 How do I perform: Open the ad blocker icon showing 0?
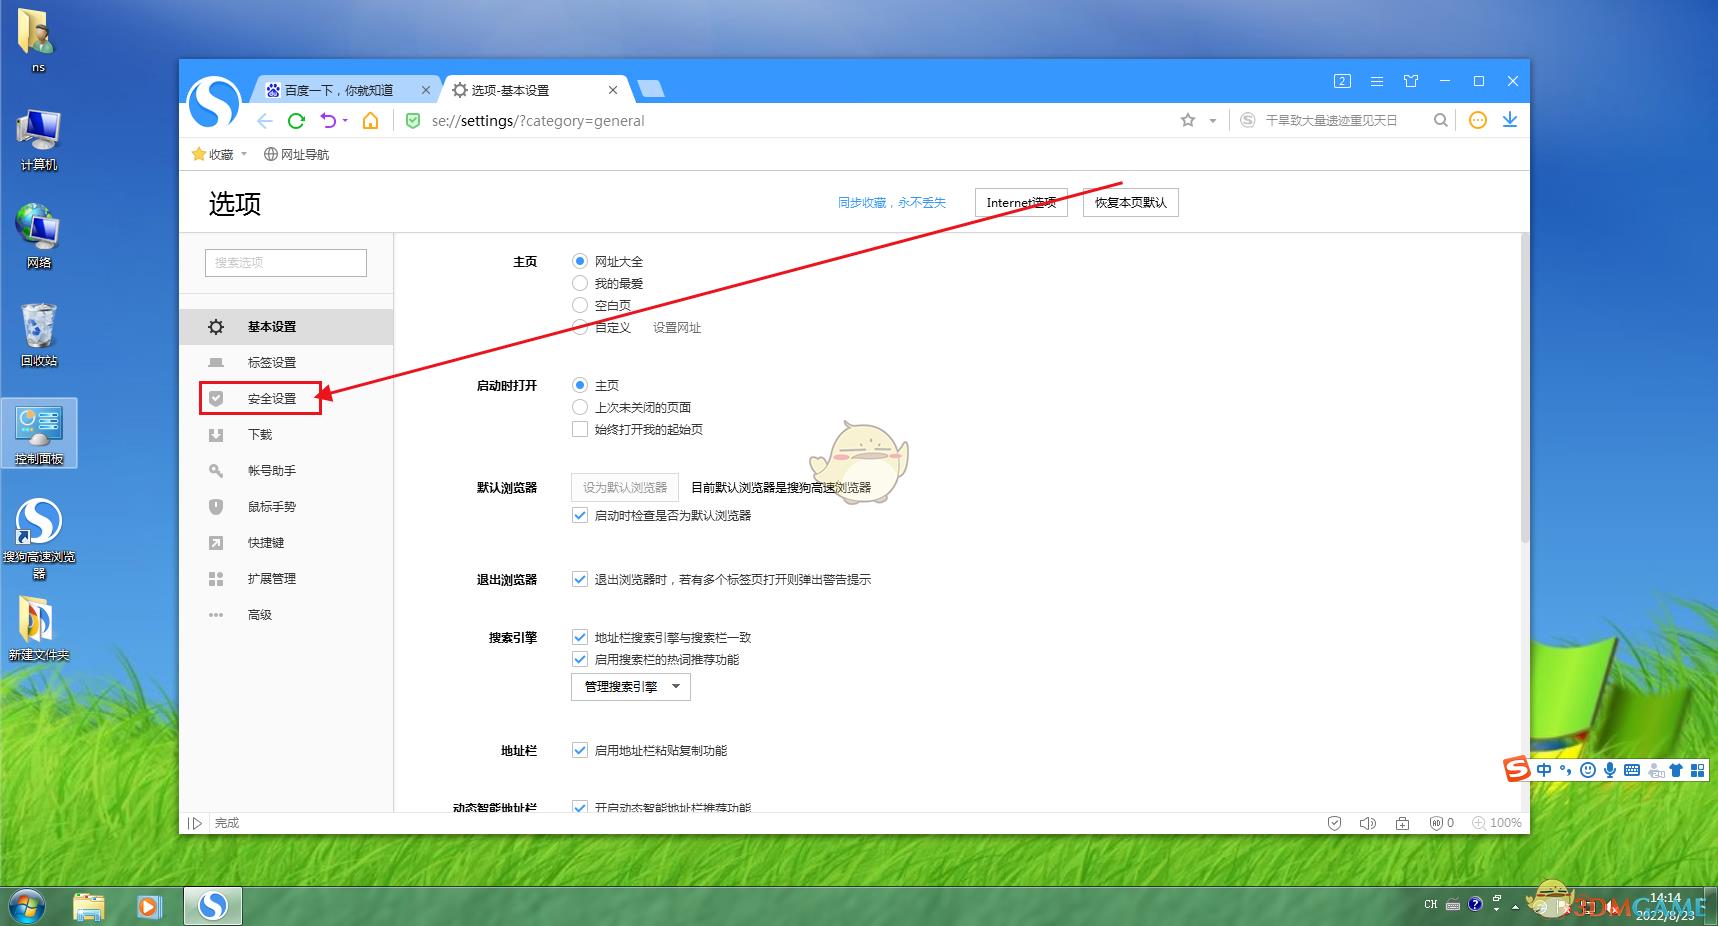click(1441, 823)
